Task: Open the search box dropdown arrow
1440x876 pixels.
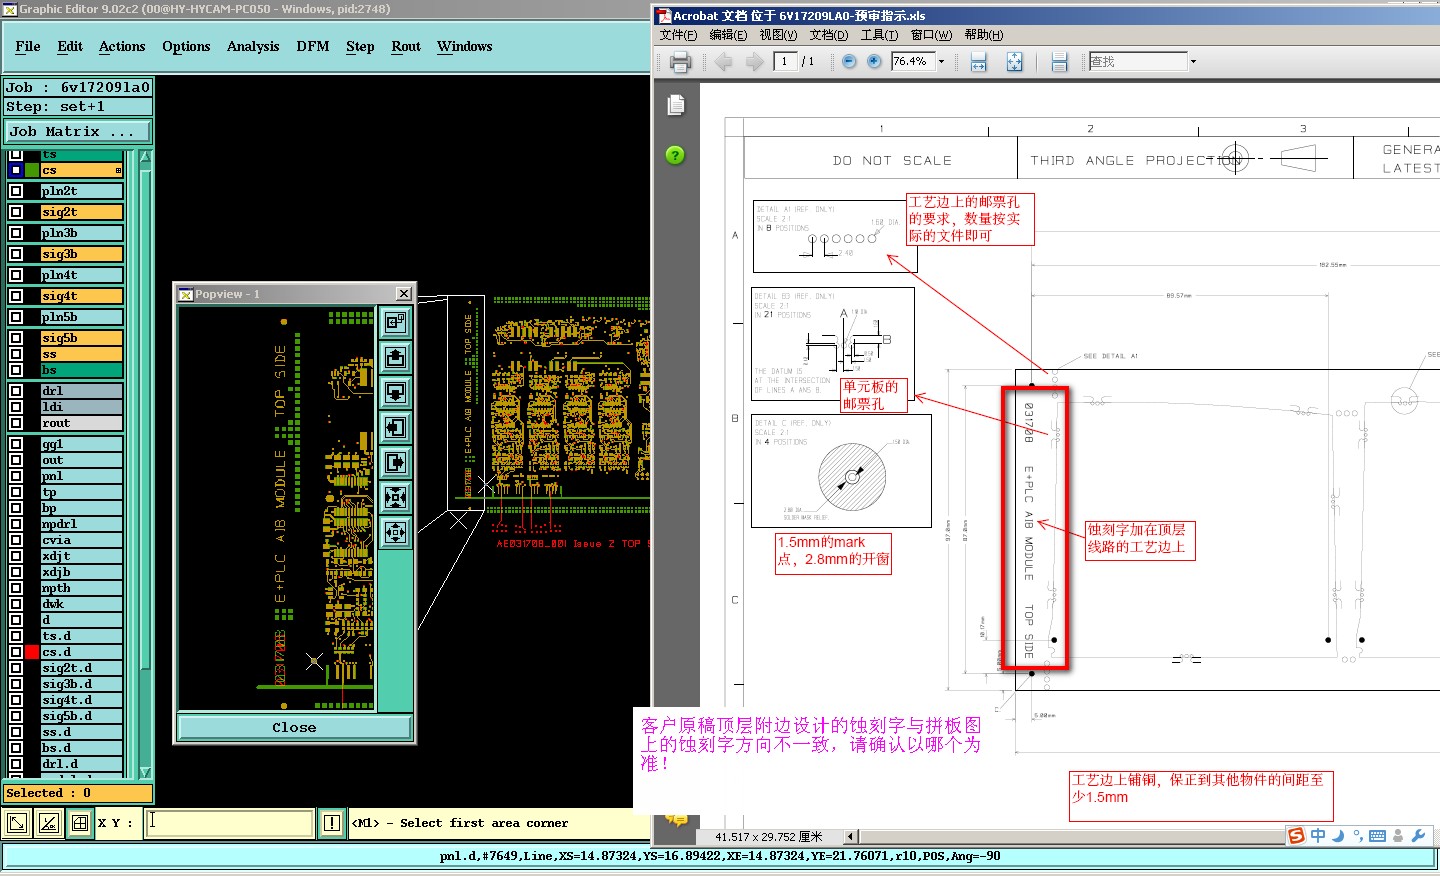Action: click(x=1193, y=62)
